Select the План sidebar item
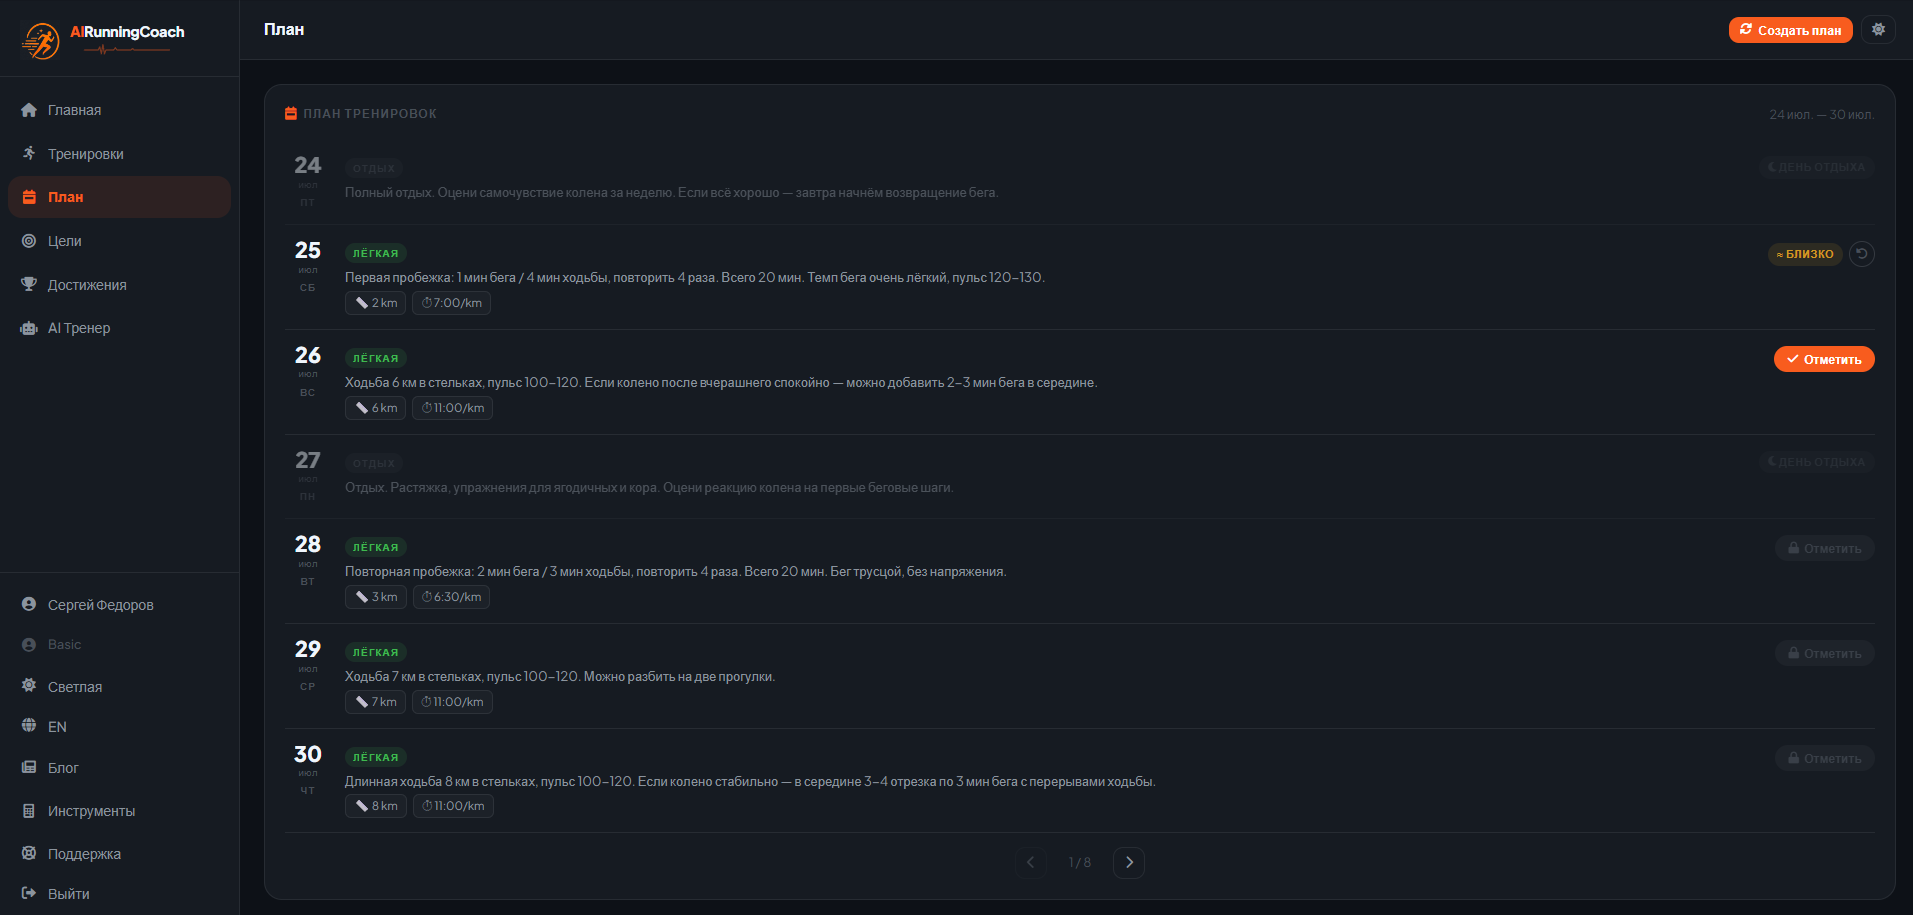Screen dimensions: 1913x915 click(x=119, y=197)
